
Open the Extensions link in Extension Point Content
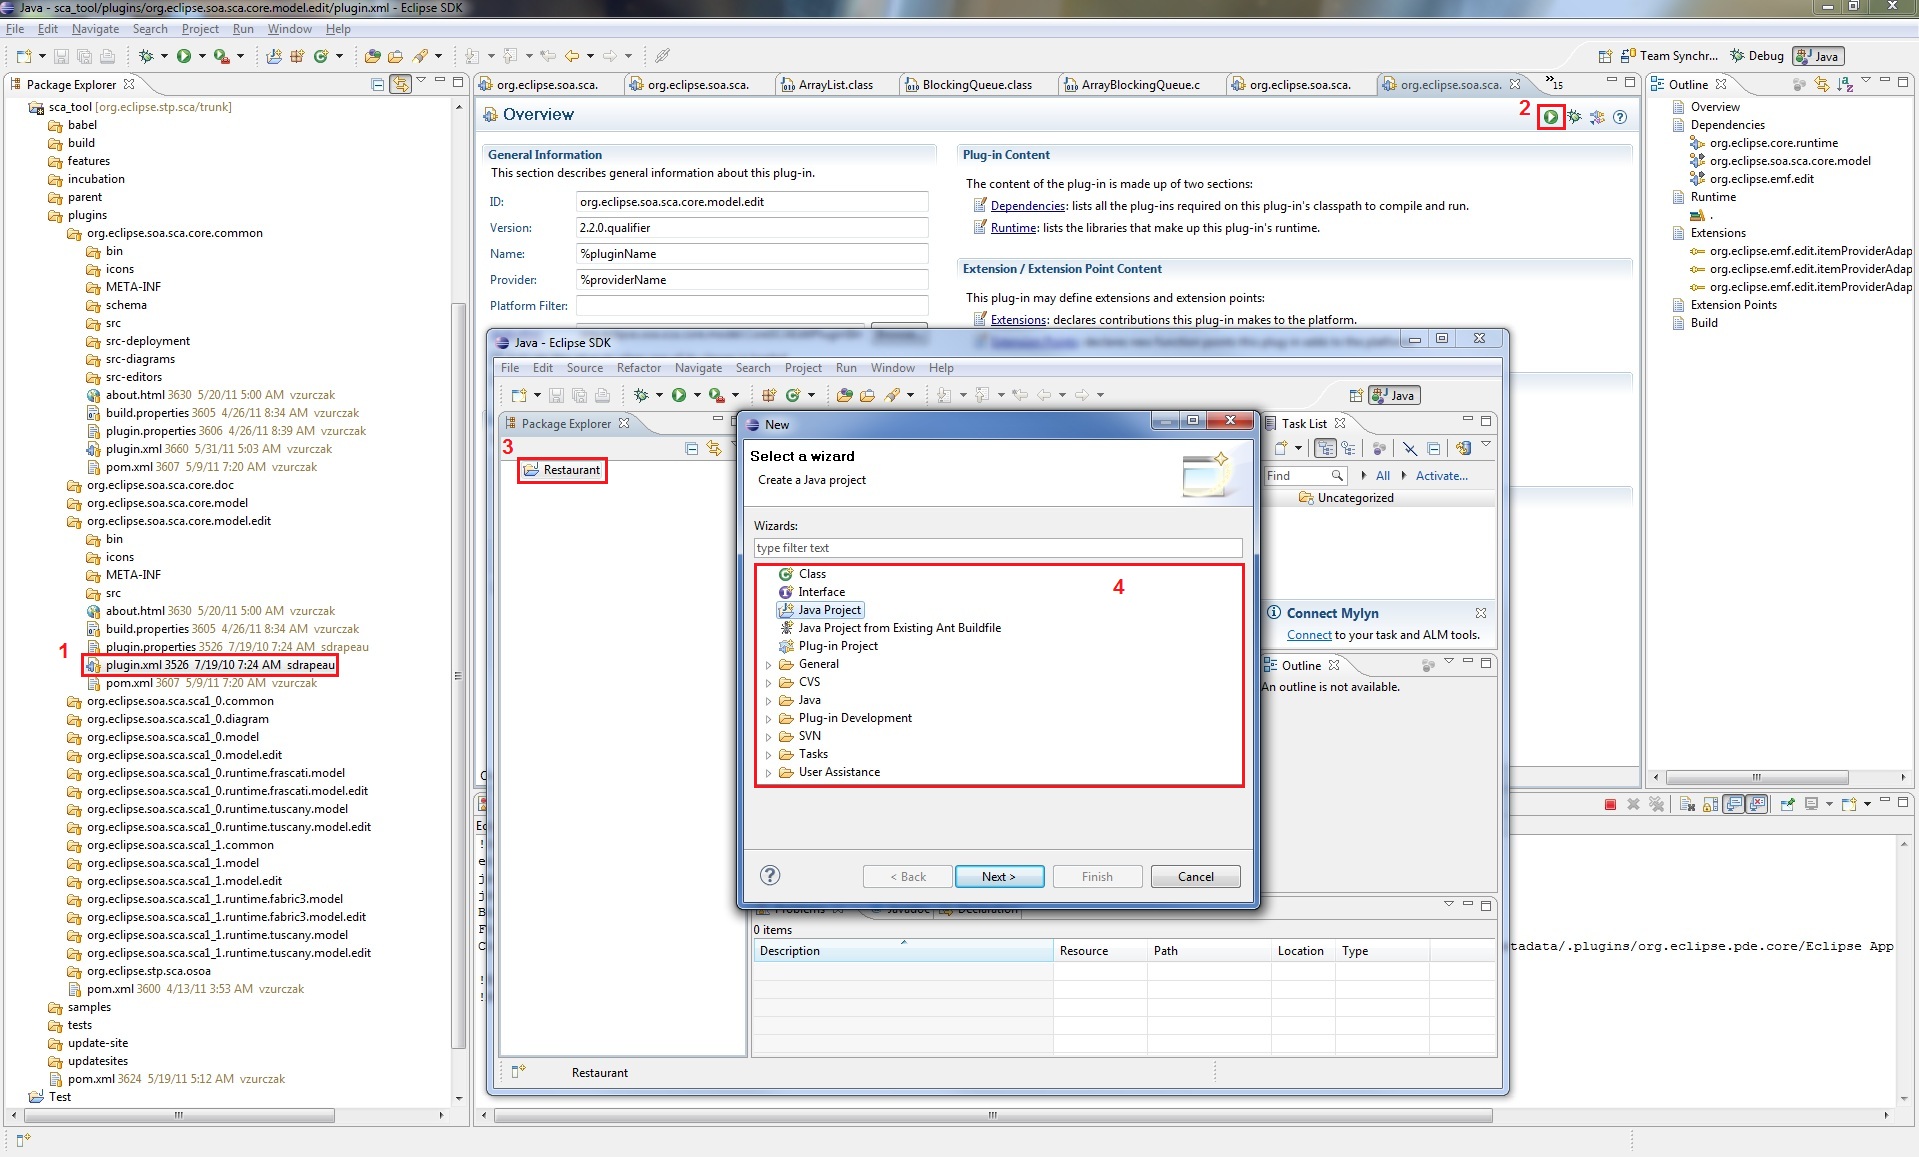pyautogui.click(x=1019, y=320)
